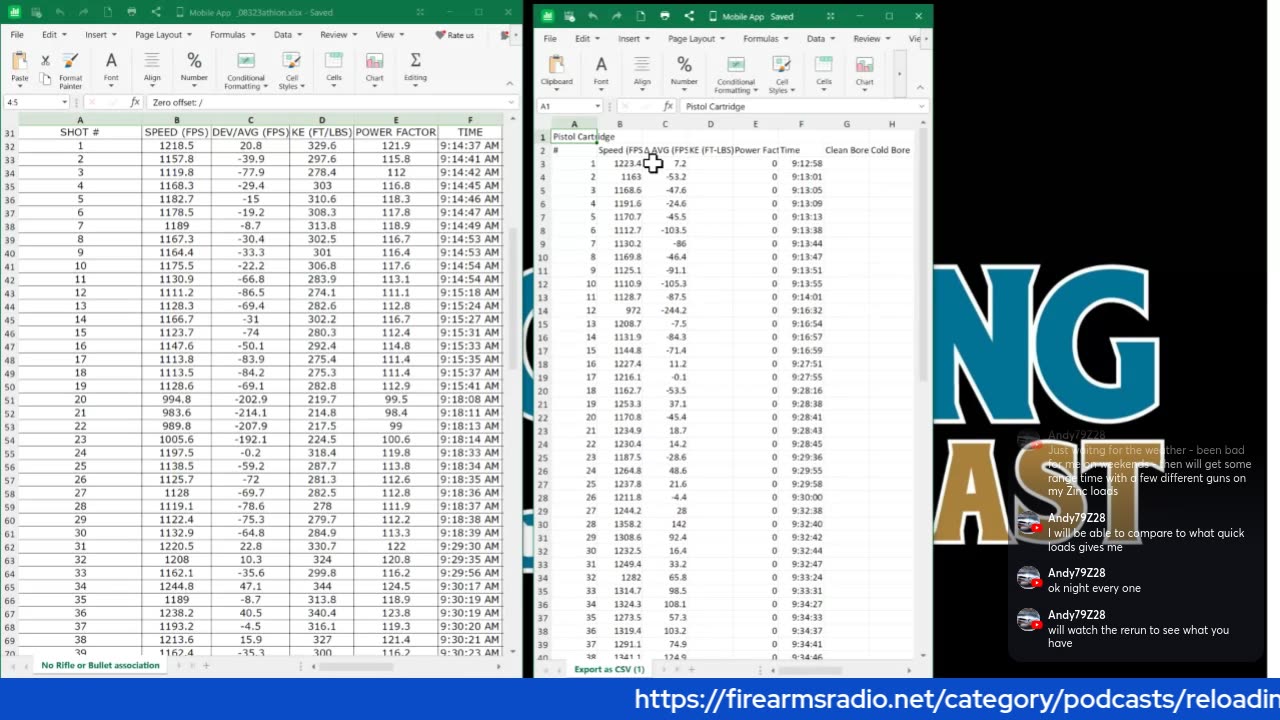Click Print icon in right window title bar
Image resolution: width=1280 pixels, height=720 pixels.
(665, 16)
